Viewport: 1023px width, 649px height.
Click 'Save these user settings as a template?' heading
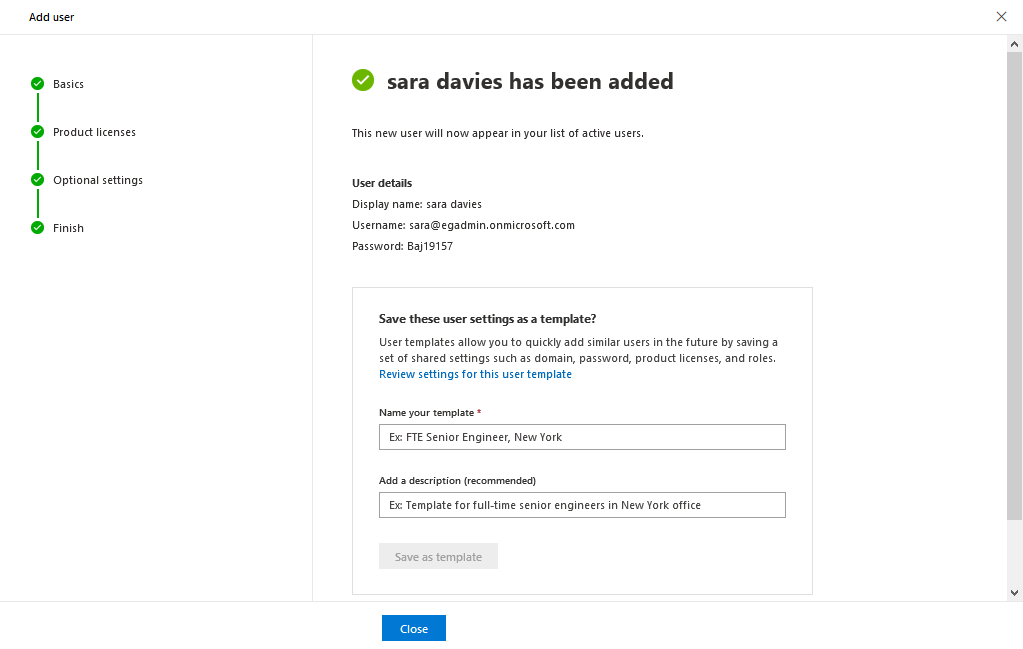click(x=487, y=319)
